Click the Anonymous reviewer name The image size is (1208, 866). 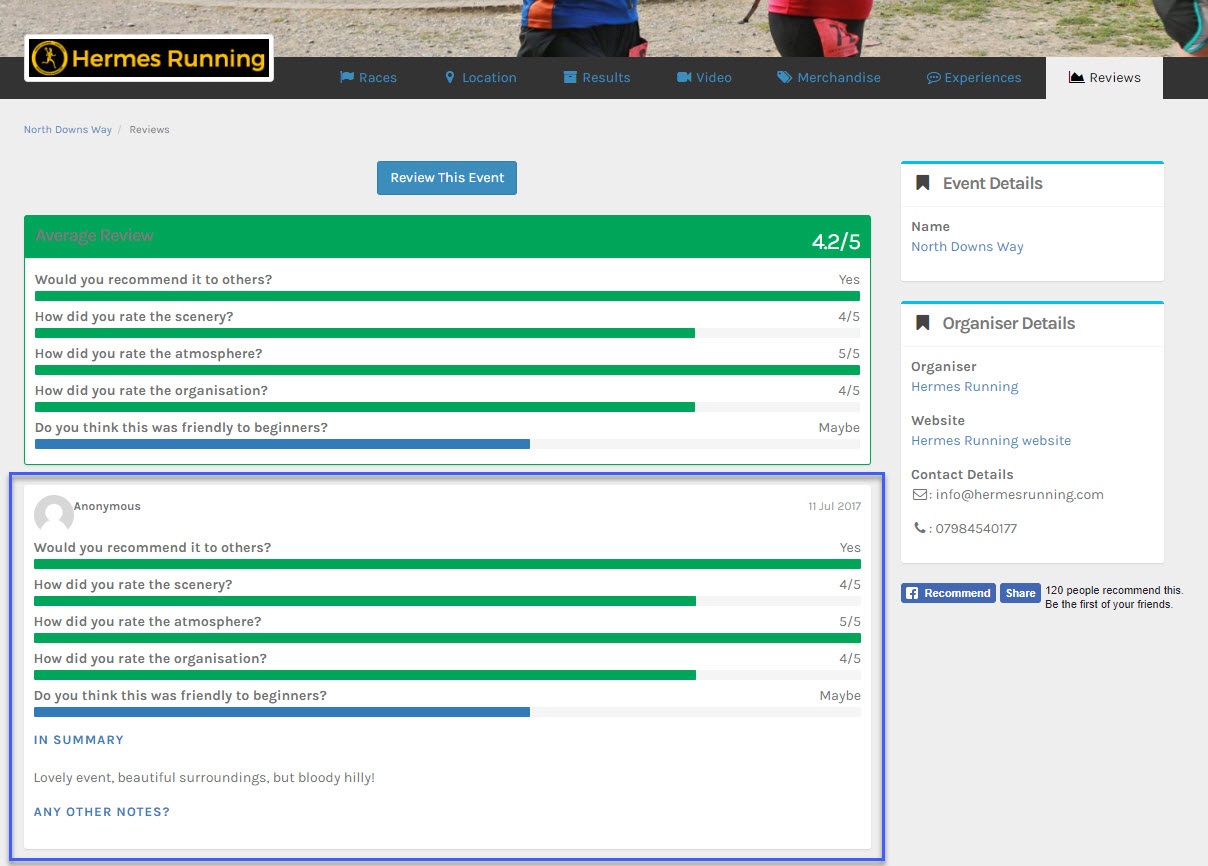107,507
